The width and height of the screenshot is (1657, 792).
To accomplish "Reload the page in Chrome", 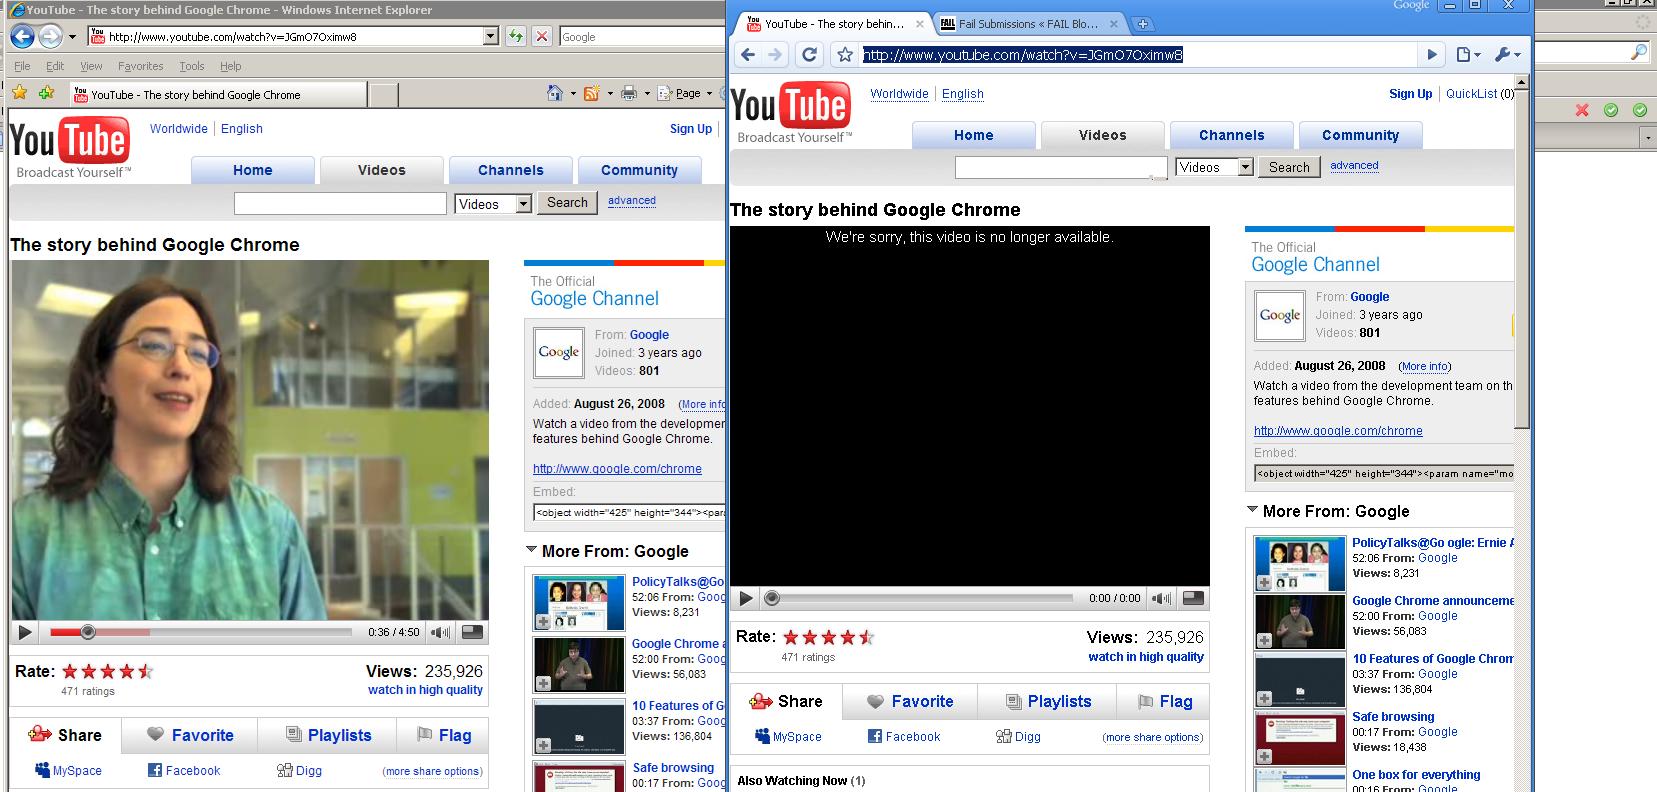I will [x=810, y=54].
